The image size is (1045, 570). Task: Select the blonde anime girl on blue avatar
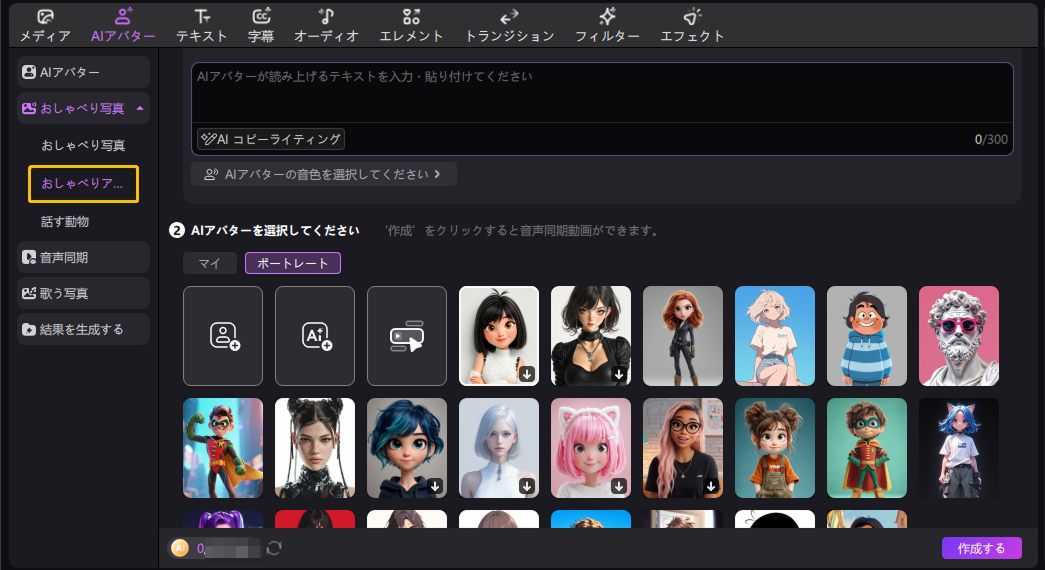(x=774, y=336)
